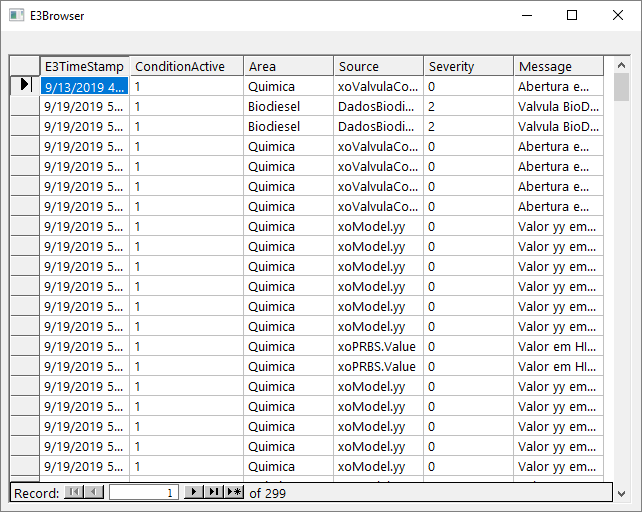Click the first xoPRBS.Value Source cell
The height and width of the screenshot is (512, 642).
point(378,346)
